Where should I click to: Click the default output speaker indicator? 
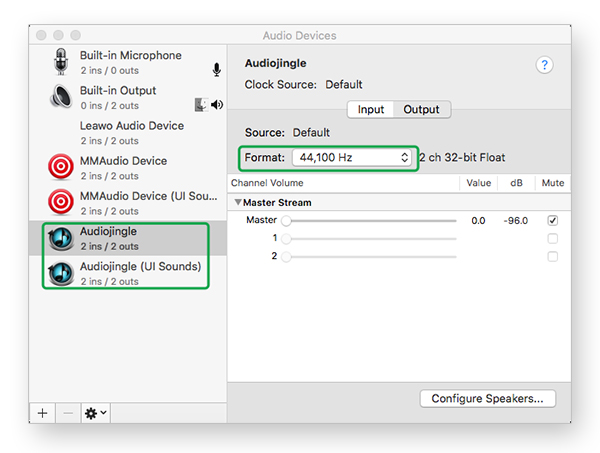tap(217, 104)
